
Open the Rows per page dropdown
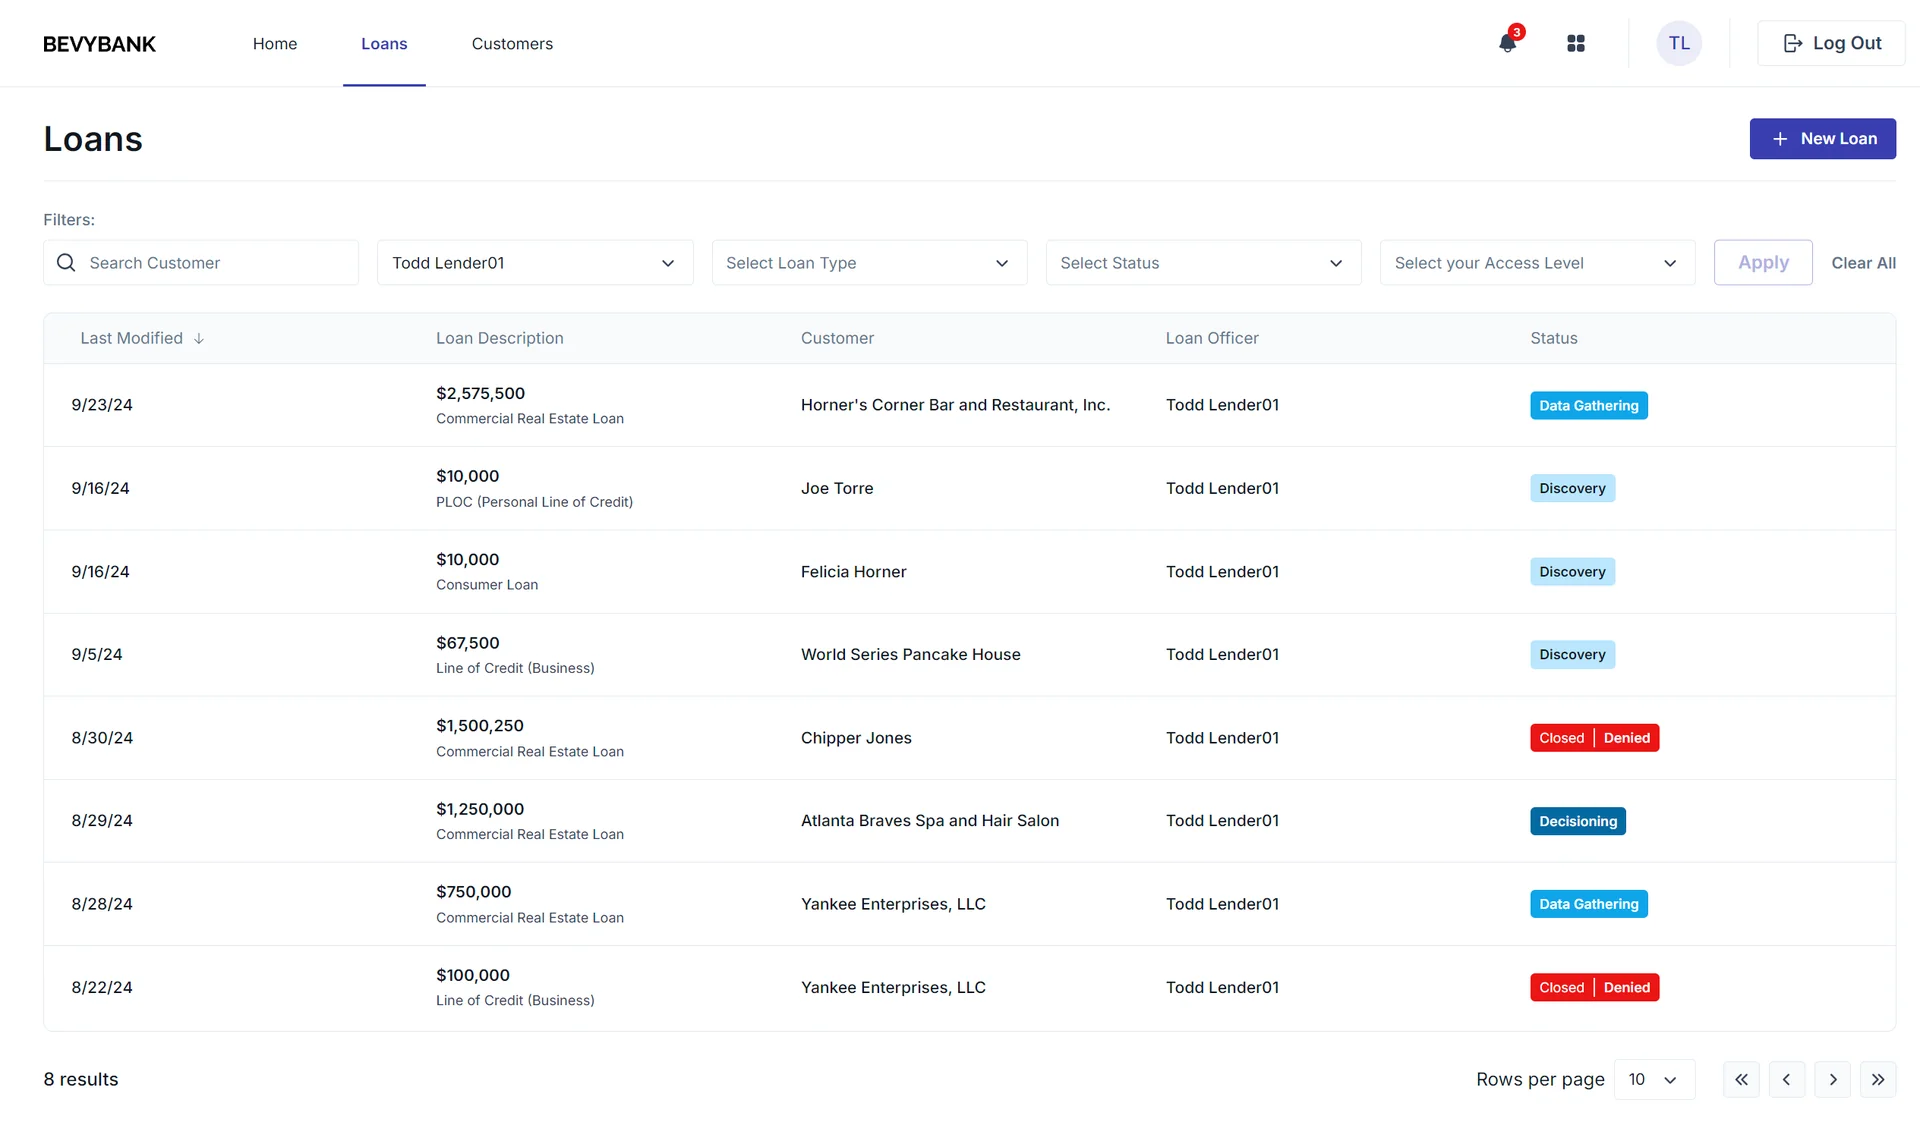tap(1655, 1079)
